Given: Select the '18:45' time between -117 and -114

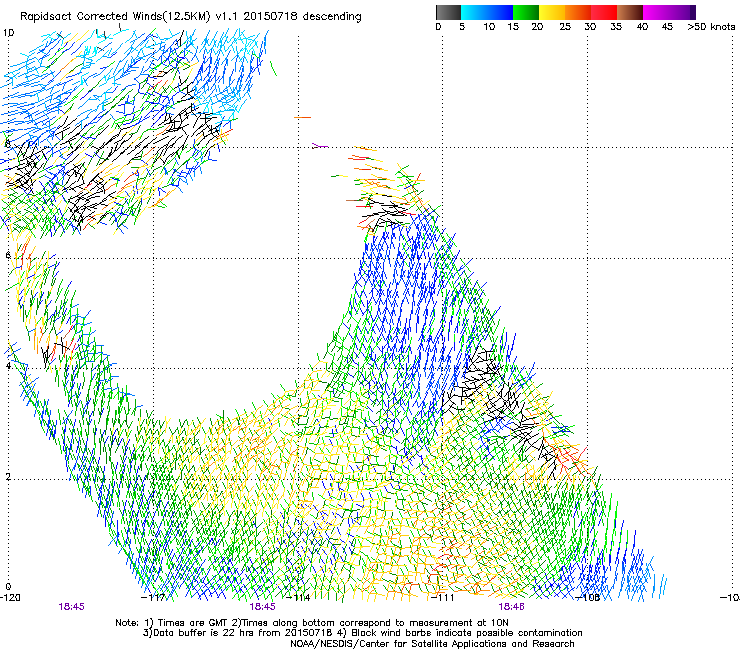Looking at the screenshot, I should pos(262,607).
